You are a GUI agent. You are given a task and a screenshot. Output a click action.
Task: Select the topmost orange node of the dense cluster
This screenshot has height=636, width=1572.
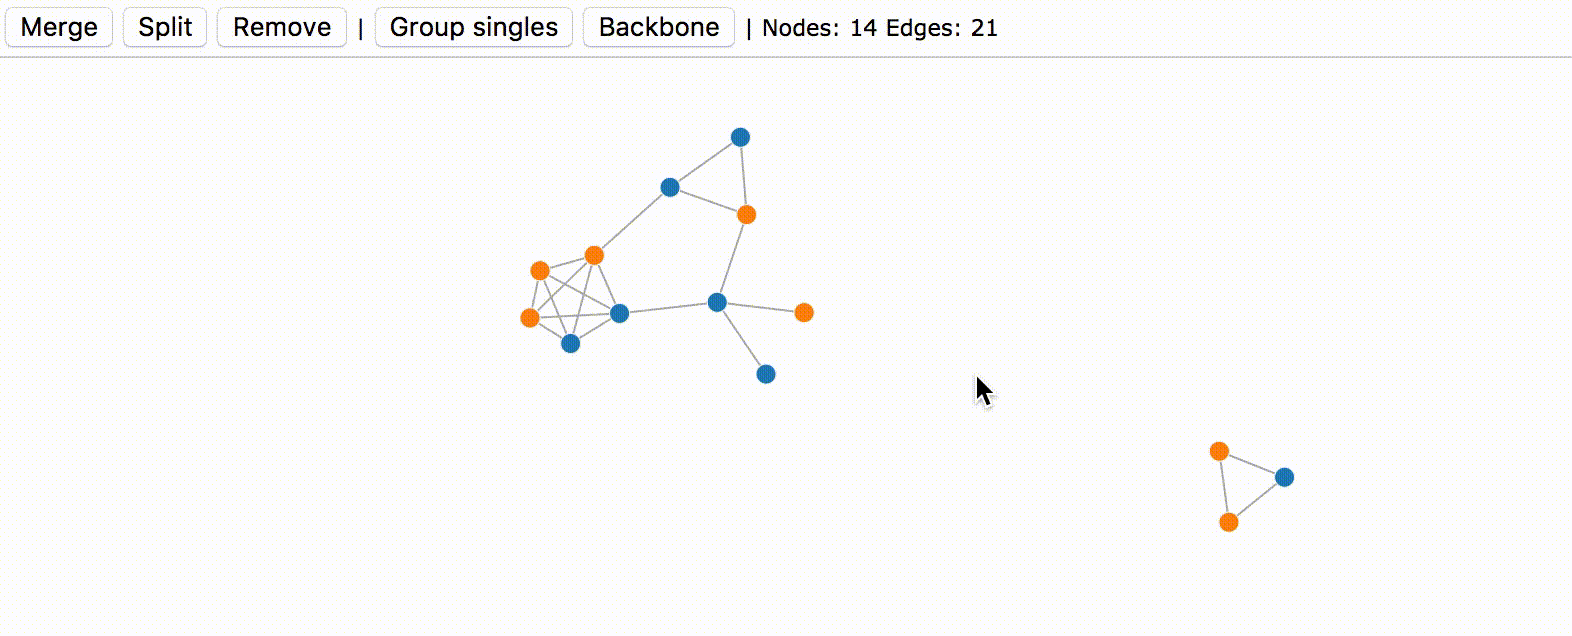594,255
